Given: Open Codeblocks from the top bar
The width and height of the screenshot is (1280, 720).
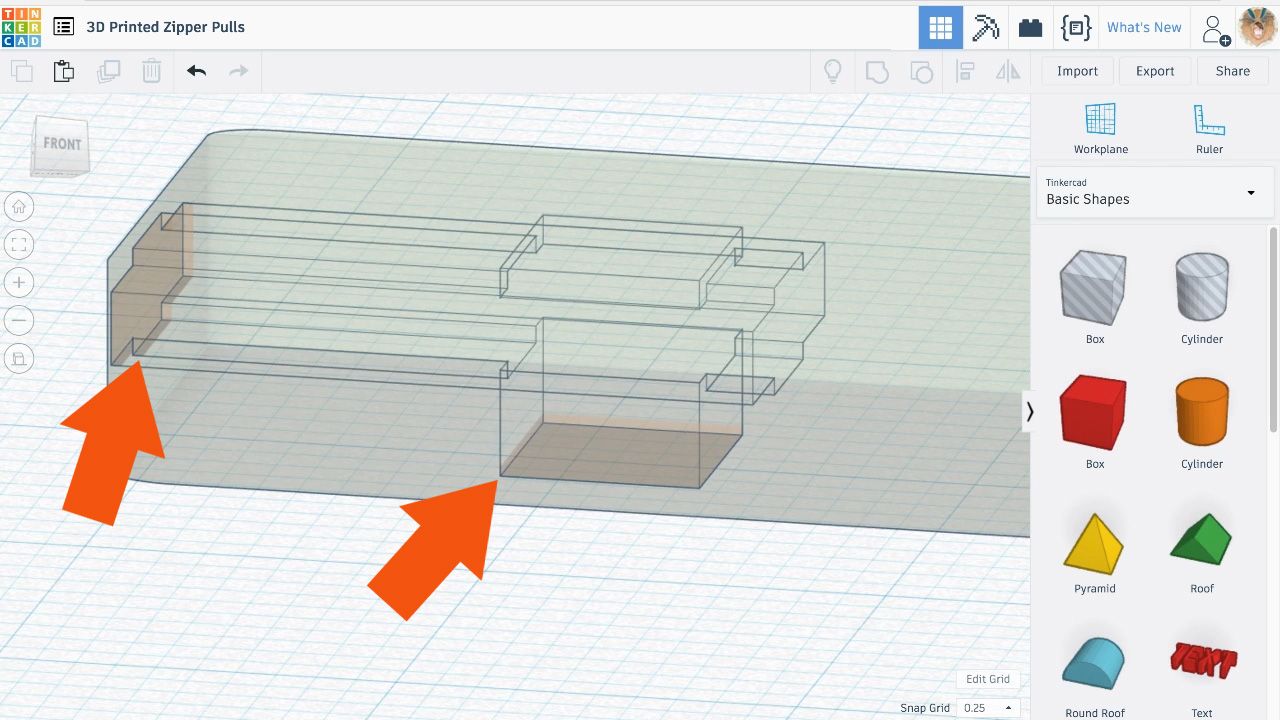Looking at the screenshot, I should [x=1075, y=27].
